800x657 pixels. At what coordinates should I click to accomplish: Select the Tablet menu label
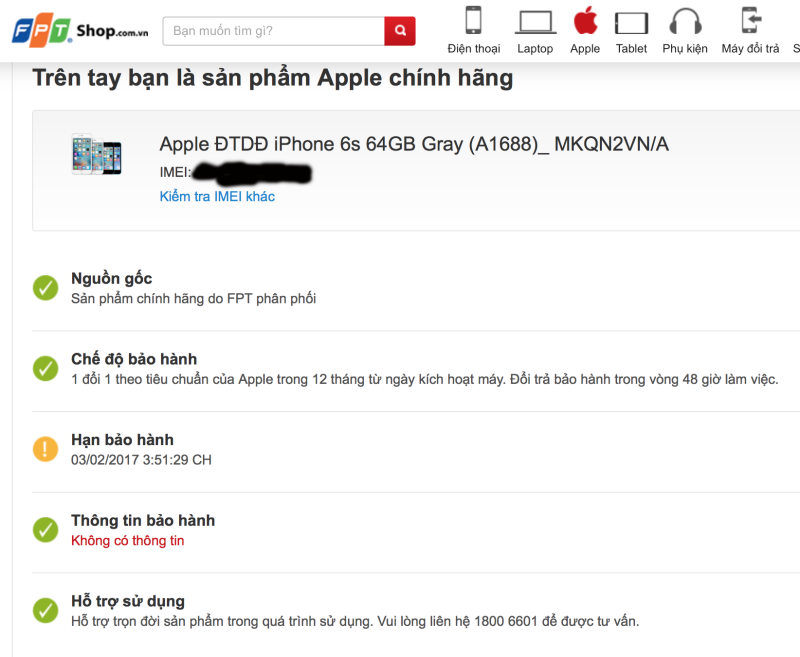coord(631,48)
